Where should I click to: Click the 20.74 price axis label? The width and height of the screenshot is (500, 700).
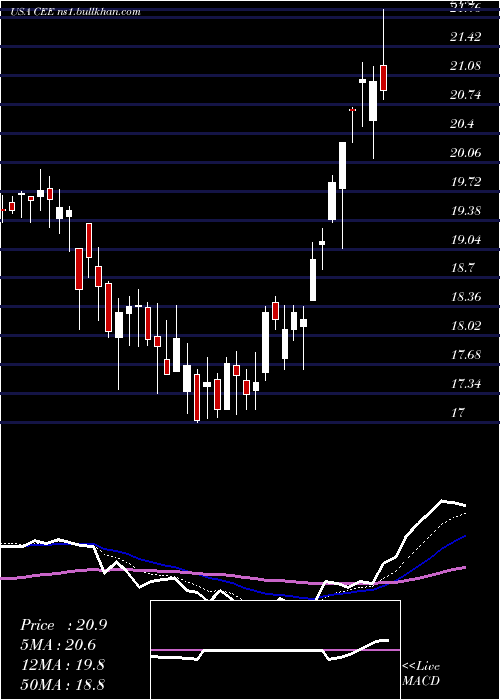coord(466,95)
